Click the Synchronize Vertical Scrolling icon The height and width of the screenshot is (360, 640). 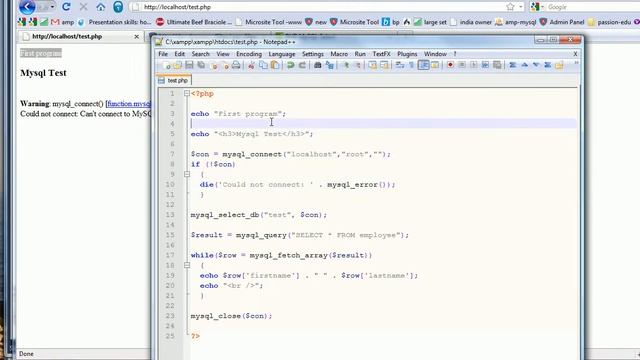pyautogui.click(x=373, y=65)
